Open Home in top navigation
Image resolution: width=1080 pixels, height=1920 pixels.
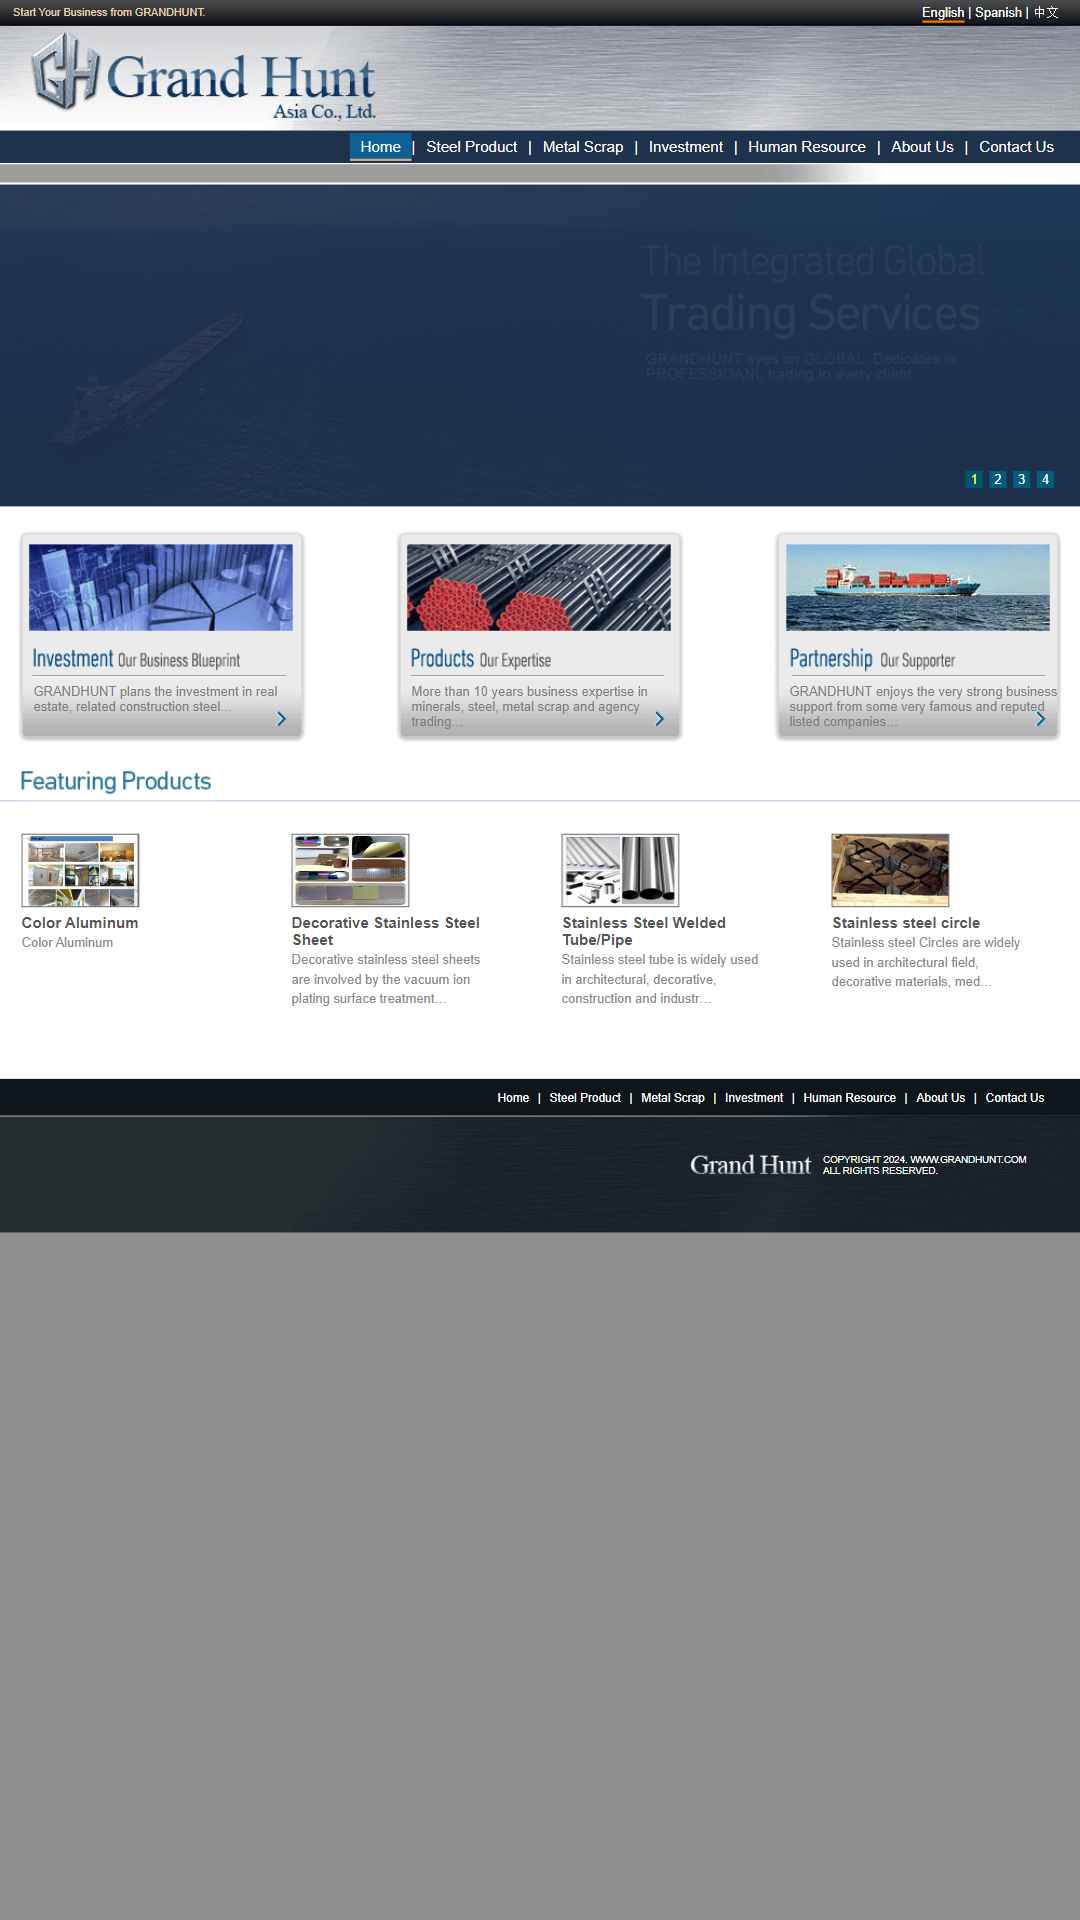[380, 147]
